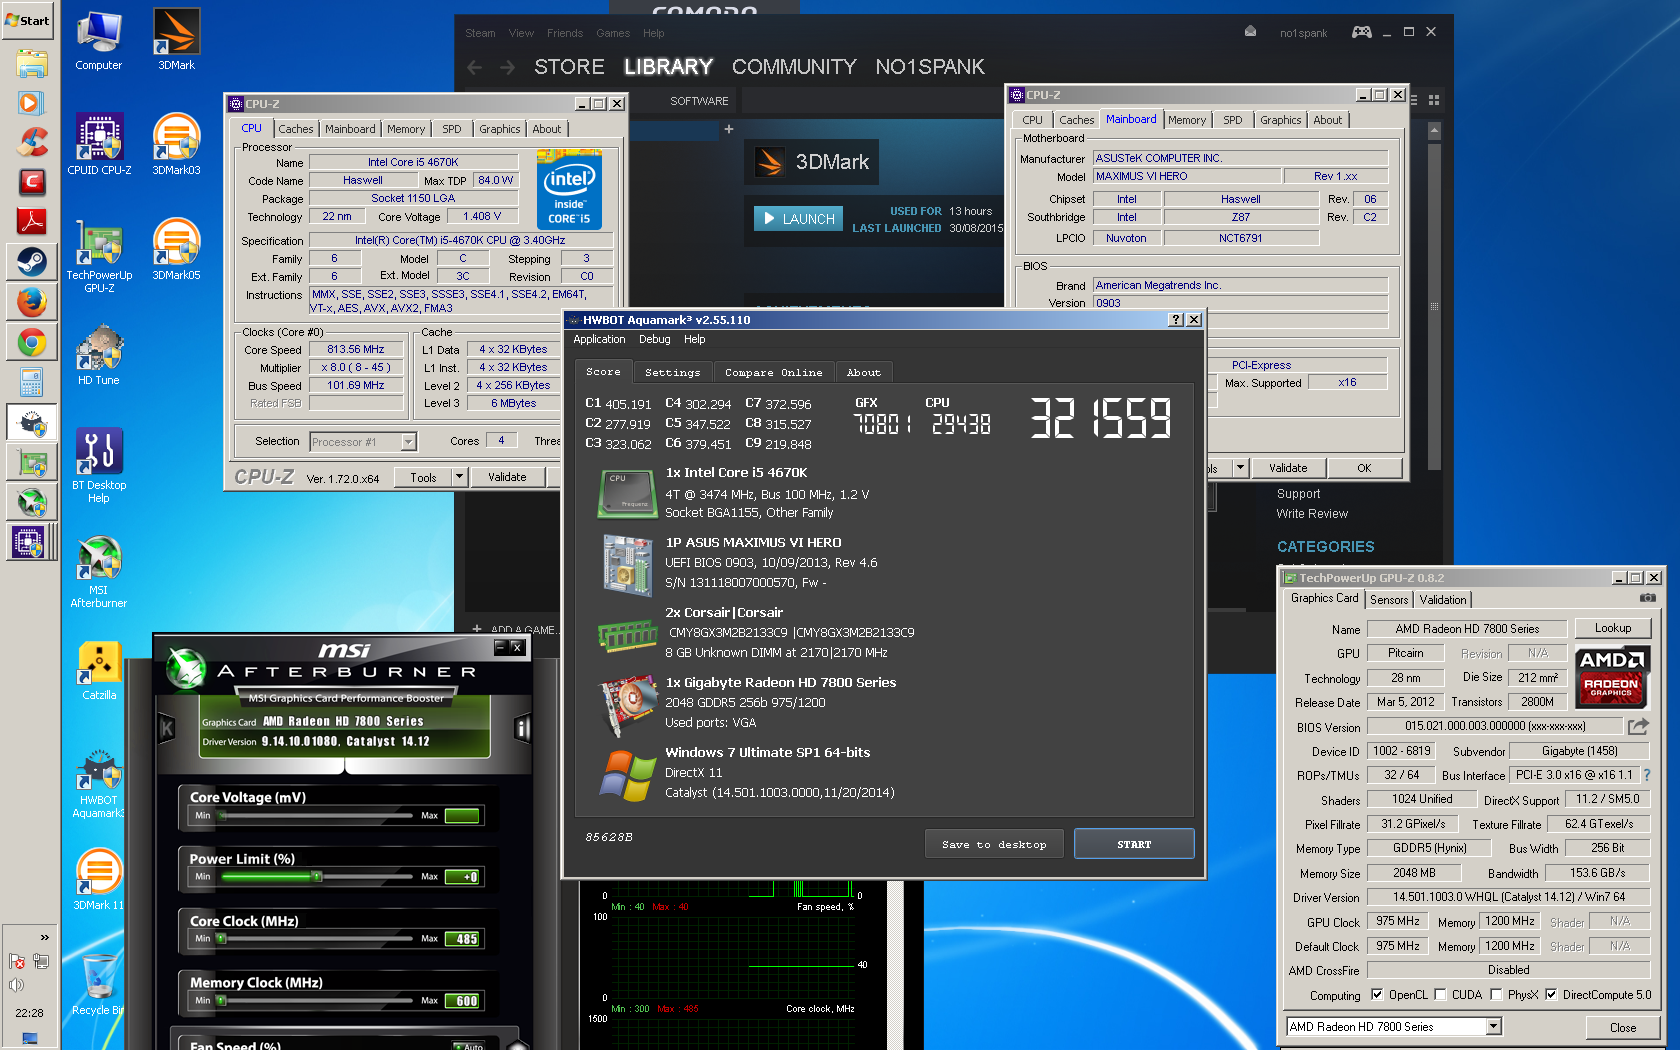Screen dimensions: 1680x1050
Task: Open the CPUID CPU-Z desktop icon
Action: (x=99, y=145)
